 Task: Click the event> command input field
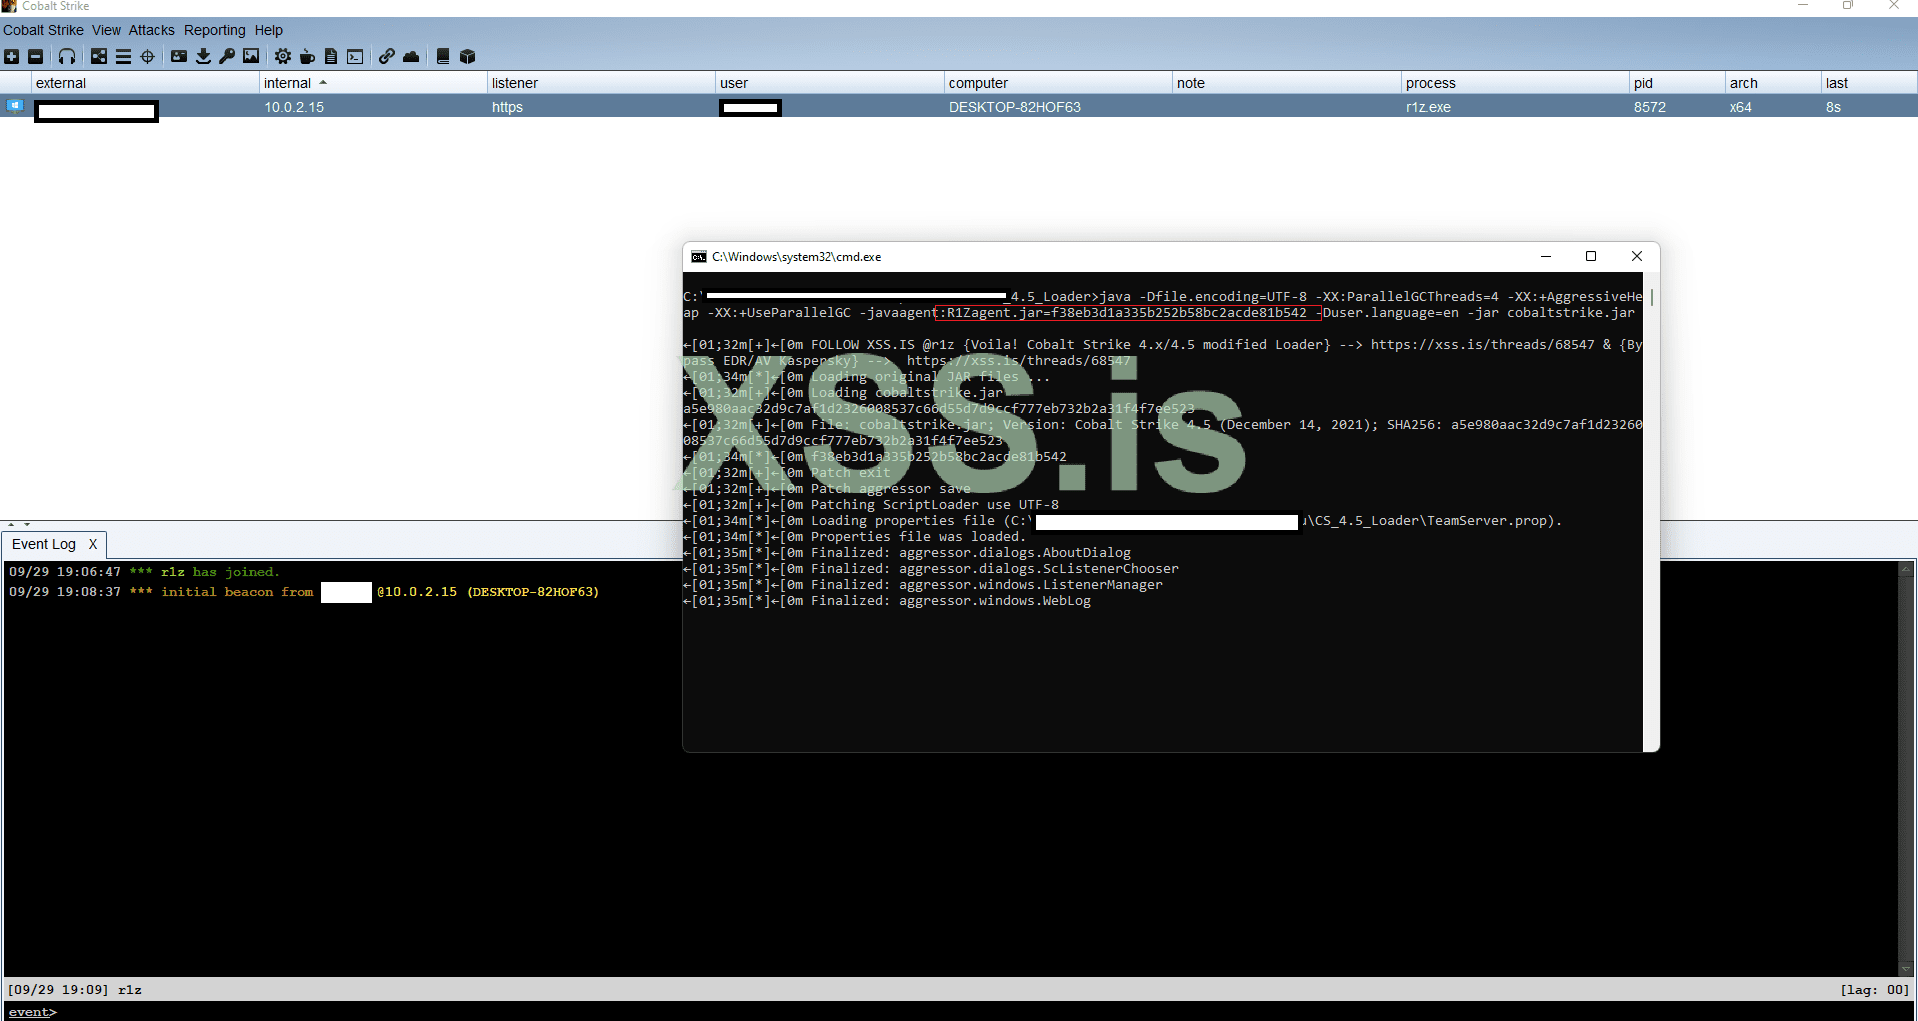coord(985,1012)
